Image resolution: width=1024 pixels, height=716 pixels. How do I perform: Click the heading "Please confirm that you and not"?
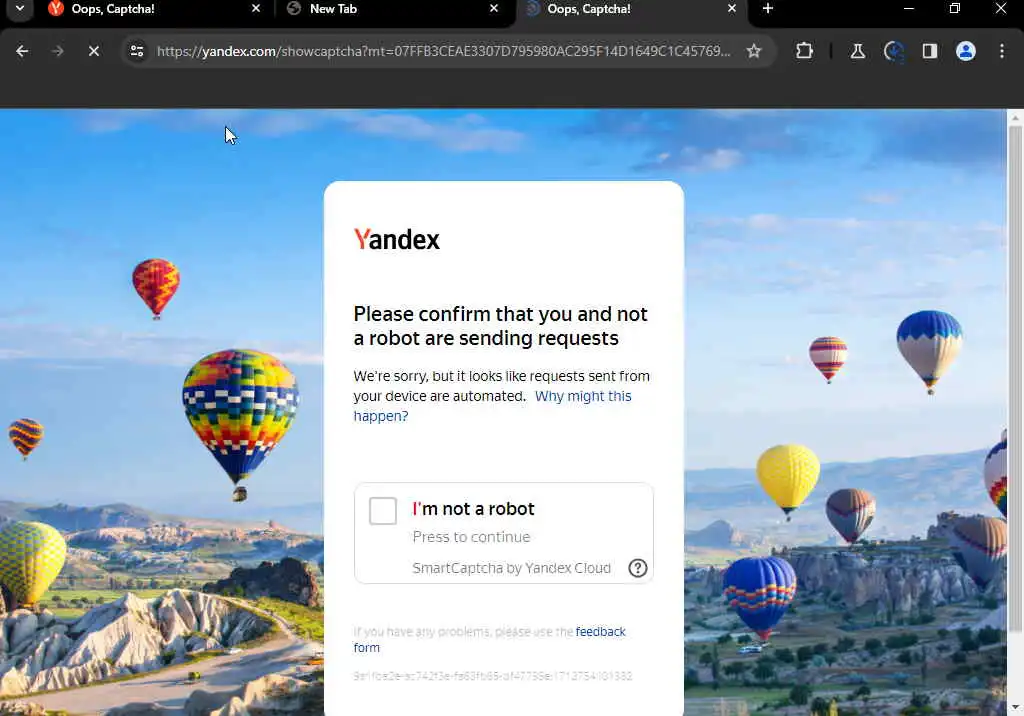500,314
